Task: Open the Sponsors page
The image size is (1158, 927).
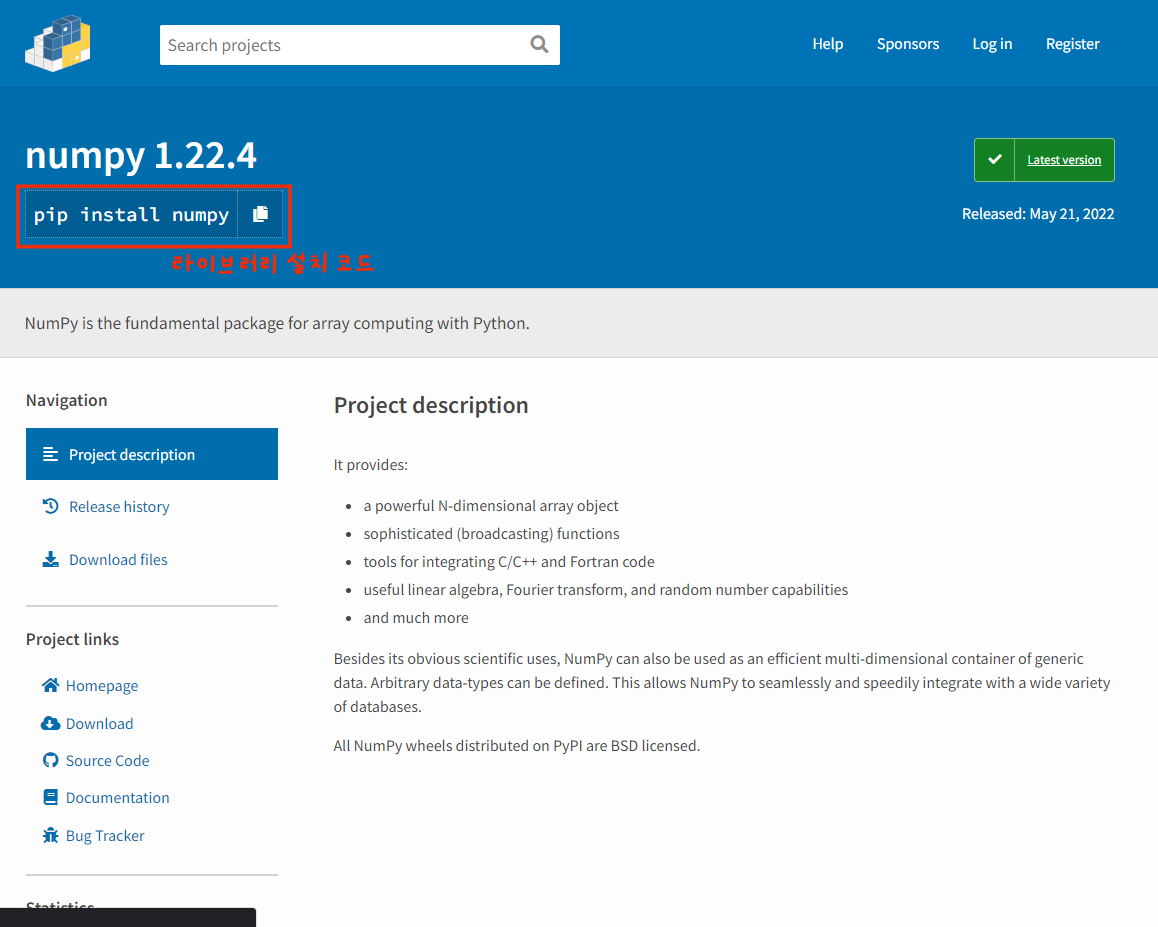Action: click(907, 44)
